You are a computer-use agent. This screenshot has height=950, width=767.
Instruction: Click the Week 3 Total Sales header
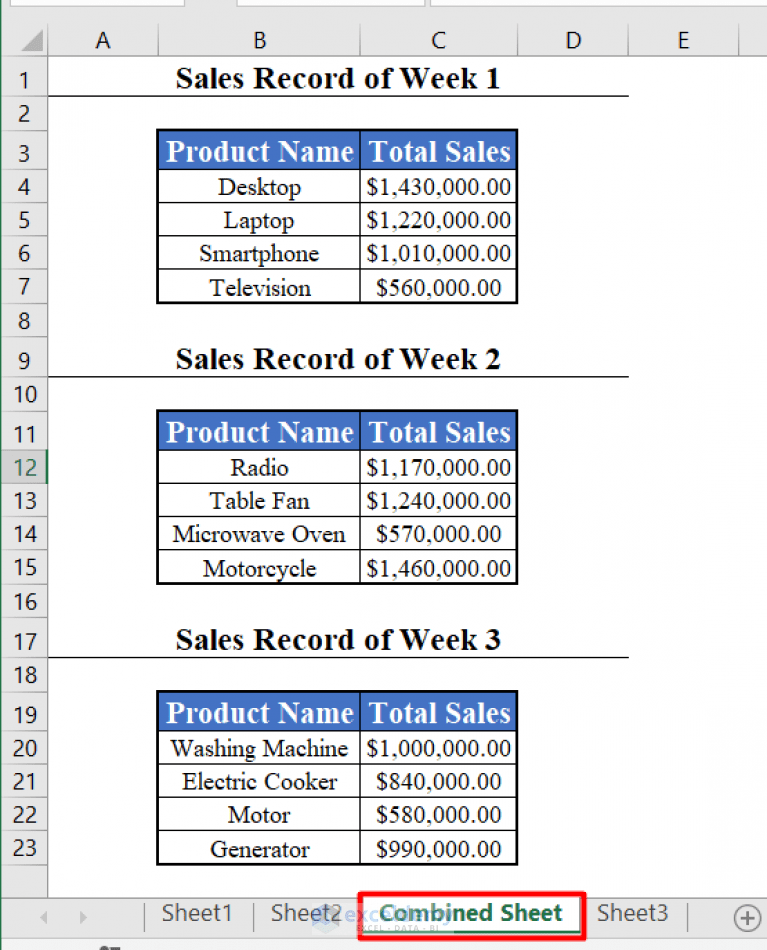click(439, 712)
